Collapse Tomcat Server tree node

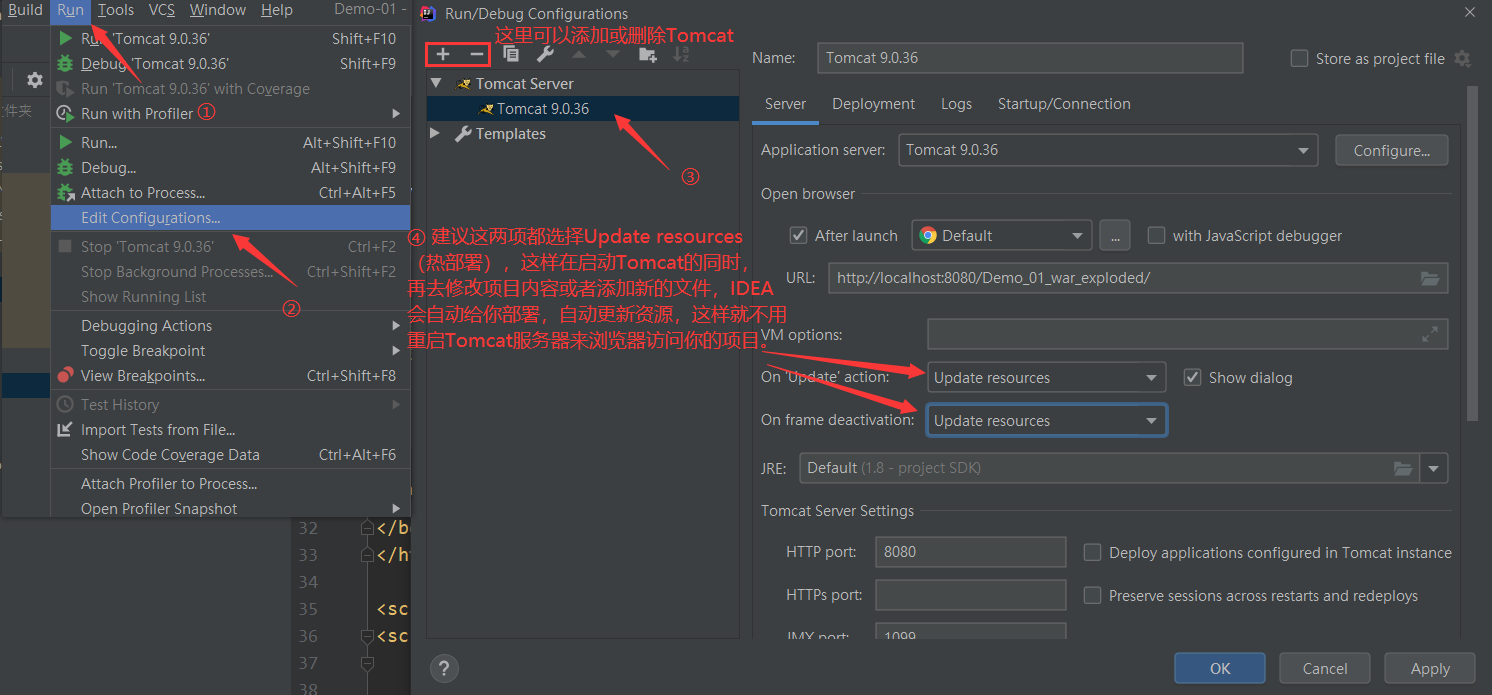[435, 83]
